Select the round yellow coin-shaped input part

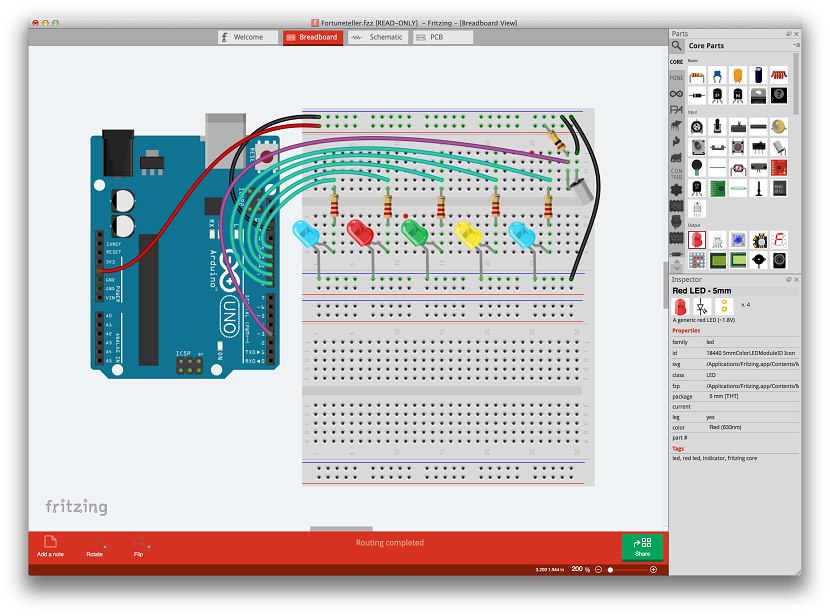(779, 127)
